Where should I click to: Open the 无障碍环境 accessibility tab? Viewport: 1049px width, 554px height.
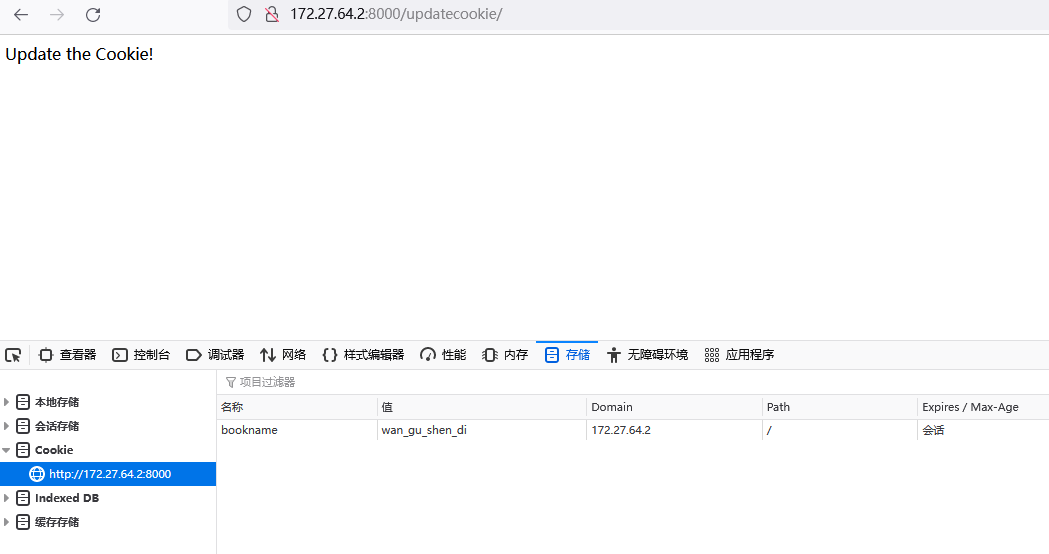[648, 355]
